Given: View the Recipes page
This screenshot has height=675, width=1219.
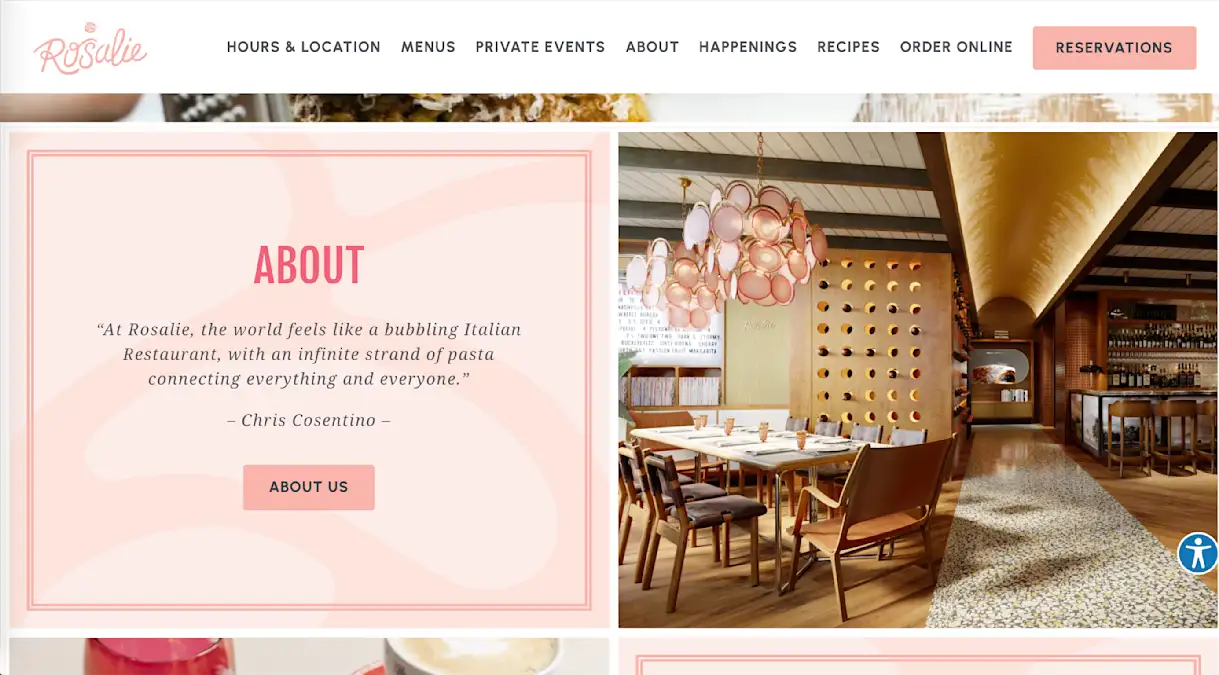Looking at the screenshot, I should point(848,47).
